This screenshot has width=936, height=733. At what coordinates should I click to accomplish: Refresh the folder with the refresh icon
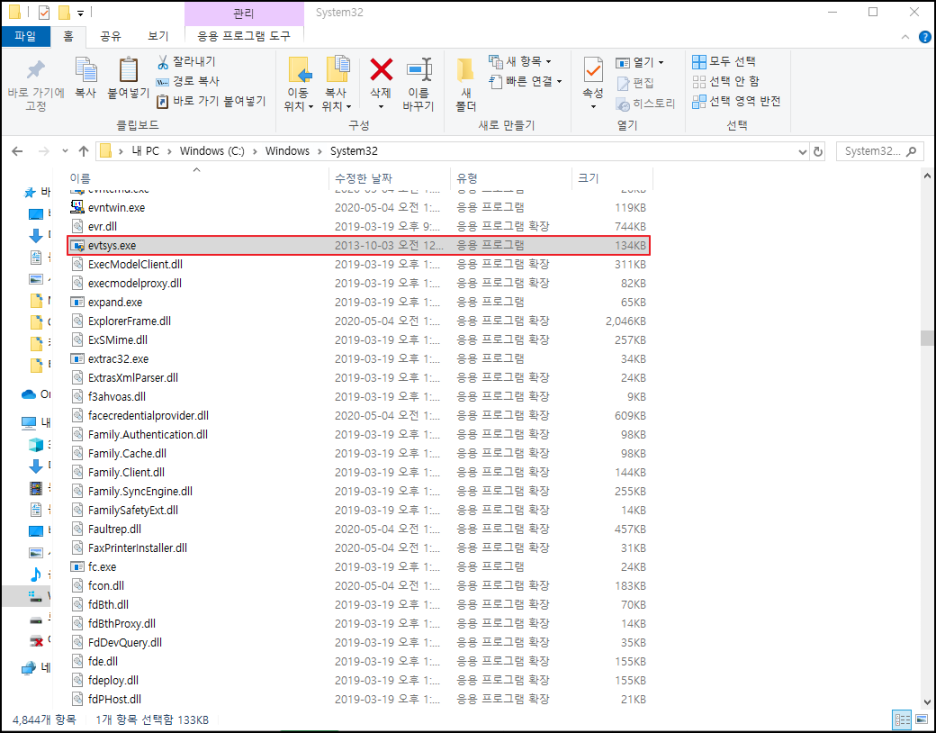pos(818,150)
